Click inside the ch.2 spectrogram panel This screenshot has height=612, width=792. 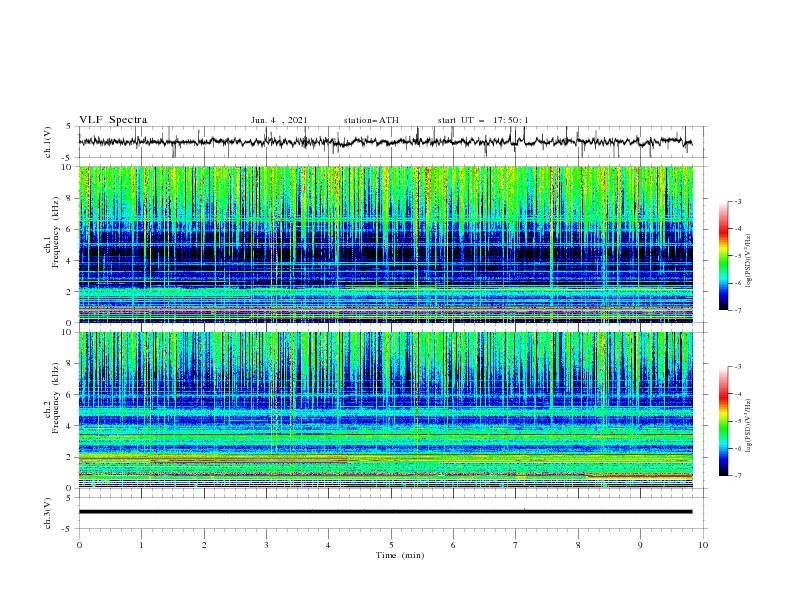385,410
